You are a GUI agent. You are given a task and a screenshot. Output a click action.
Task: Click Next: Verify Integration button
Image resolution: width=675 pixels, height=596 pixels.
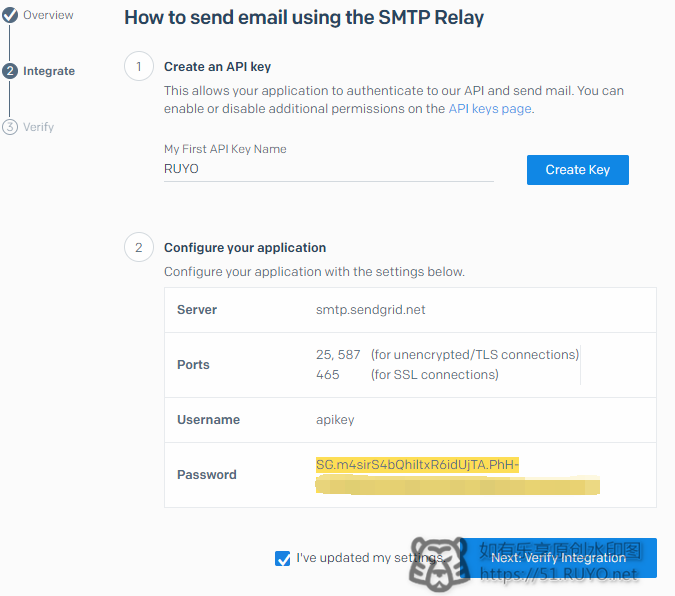558,558
